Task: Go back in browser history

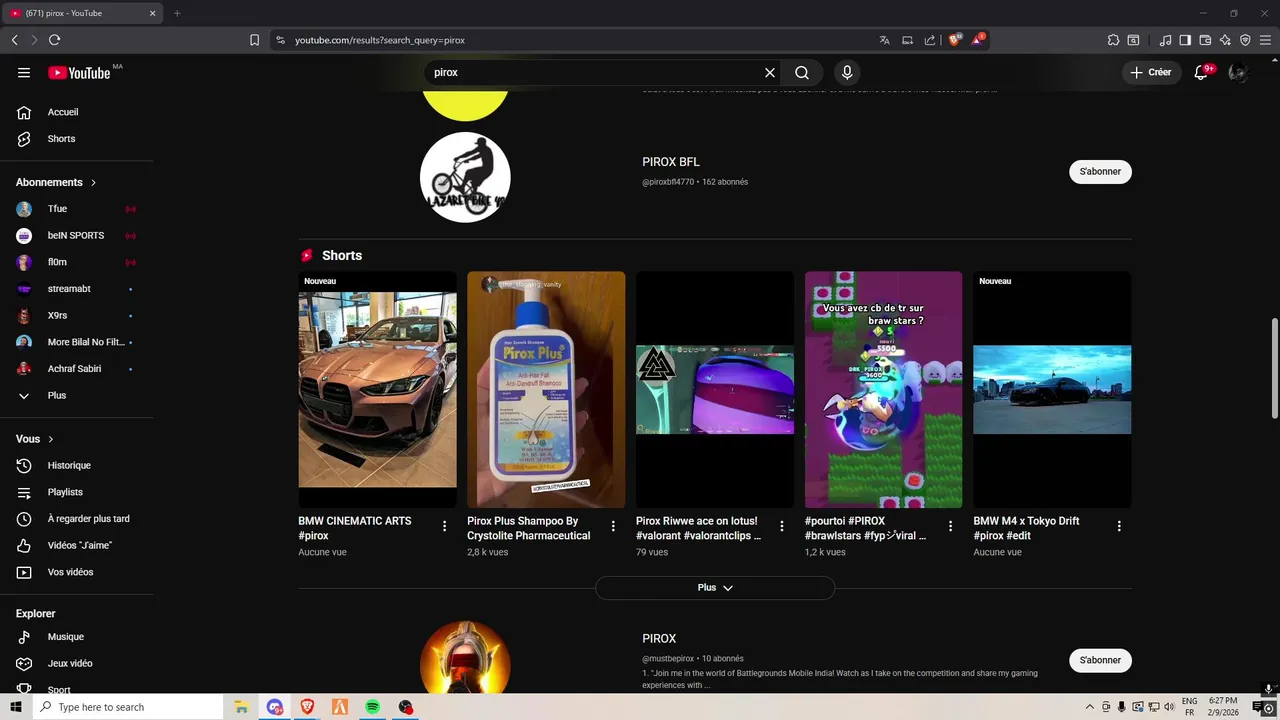Action: pos(14,40)
